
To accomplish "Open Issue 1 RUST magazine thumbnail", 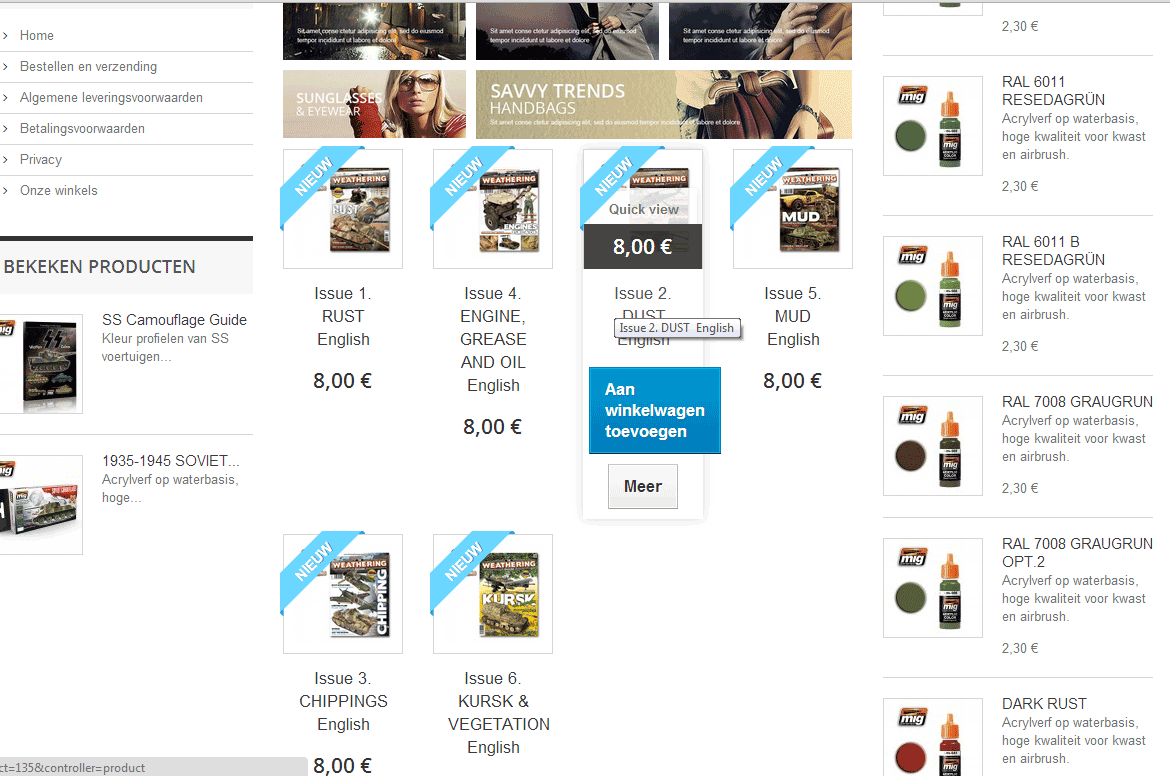I will pos(343,209).
